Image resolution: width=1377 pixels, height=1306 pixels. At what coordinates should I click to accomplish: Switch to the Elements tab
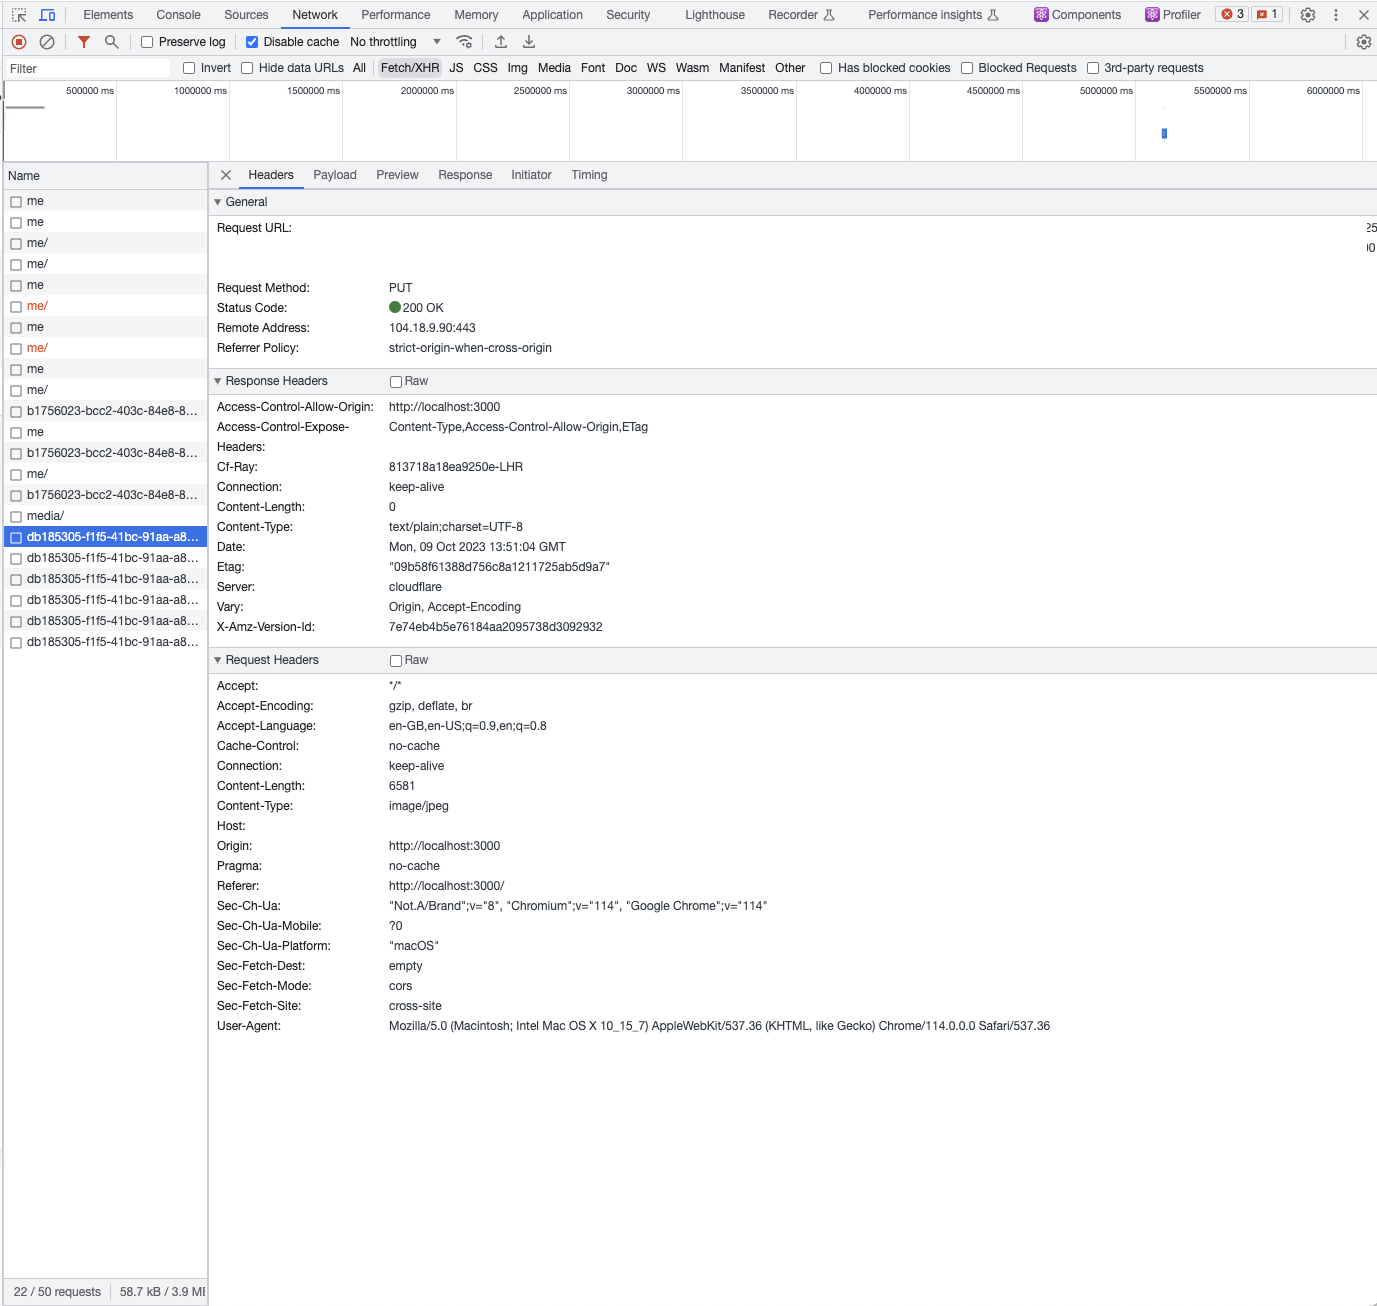(108, 15)
